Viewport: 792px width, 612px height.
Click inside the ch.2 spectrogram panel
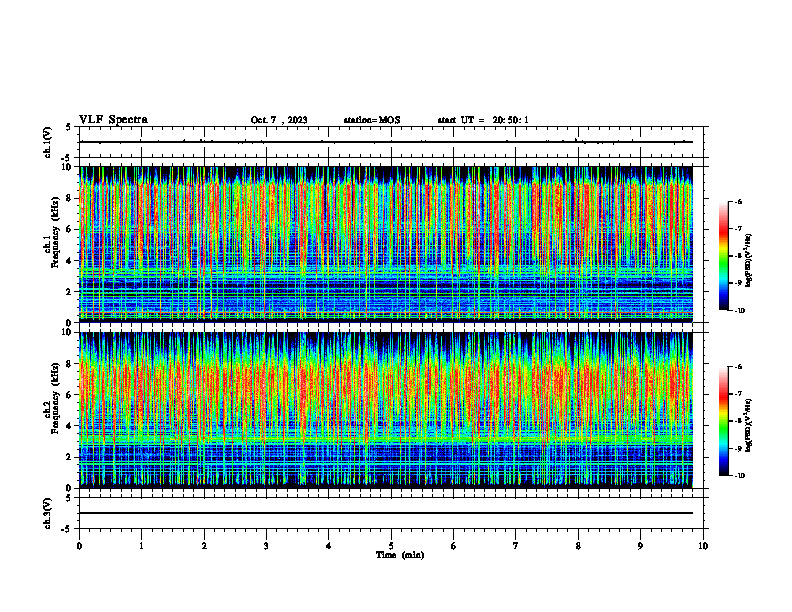coord(386,410)
